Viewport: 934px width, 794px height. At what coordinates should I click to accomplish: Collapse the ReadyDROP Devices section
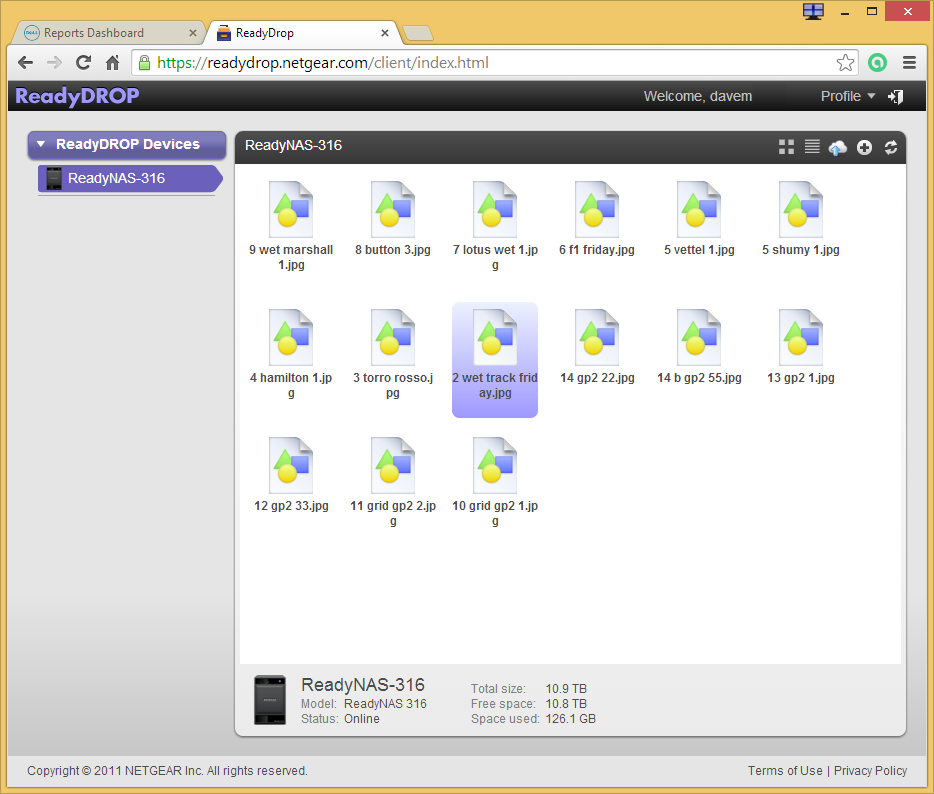[127, 145]
